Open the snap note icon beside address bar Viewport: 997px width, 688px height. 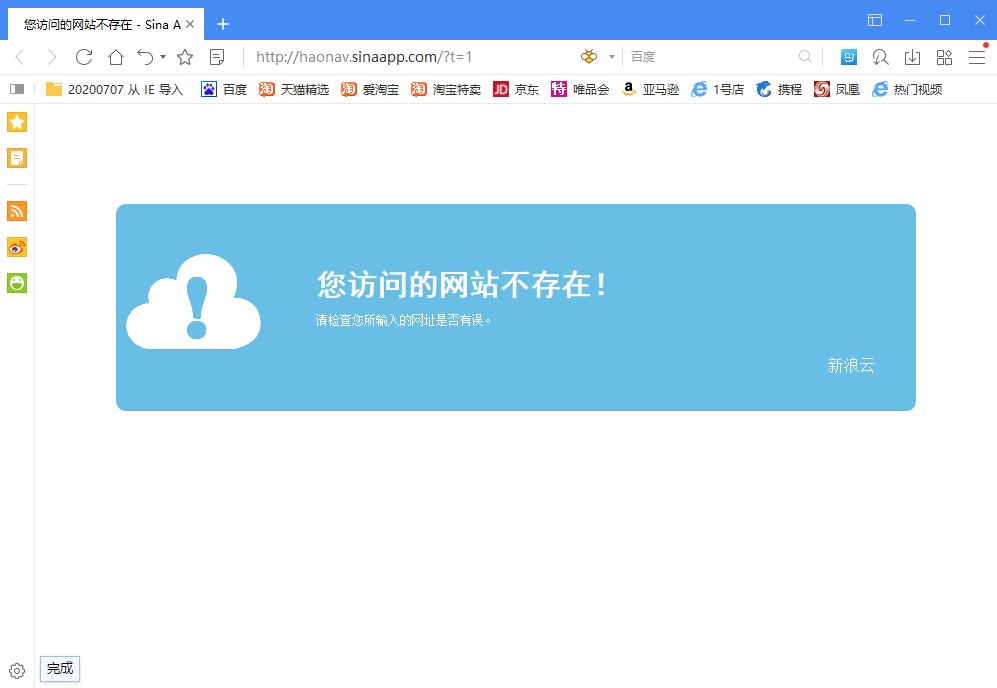(x=217, y=57)
